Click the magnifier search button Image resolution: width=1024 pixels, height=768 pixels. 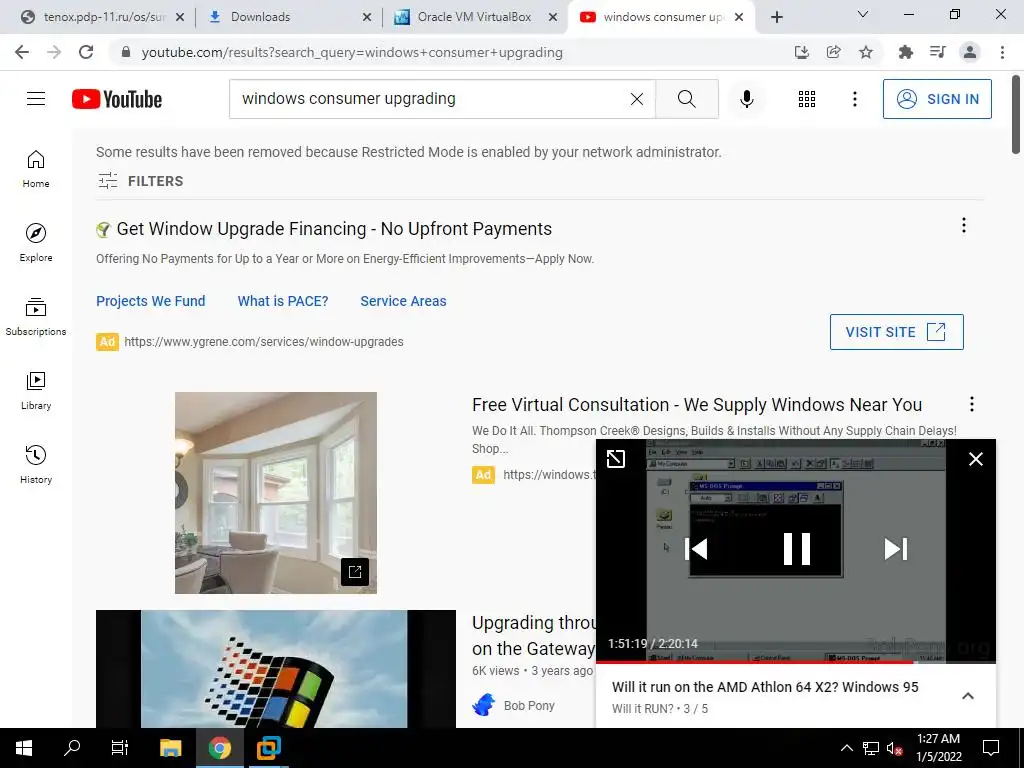click(686, 99)
